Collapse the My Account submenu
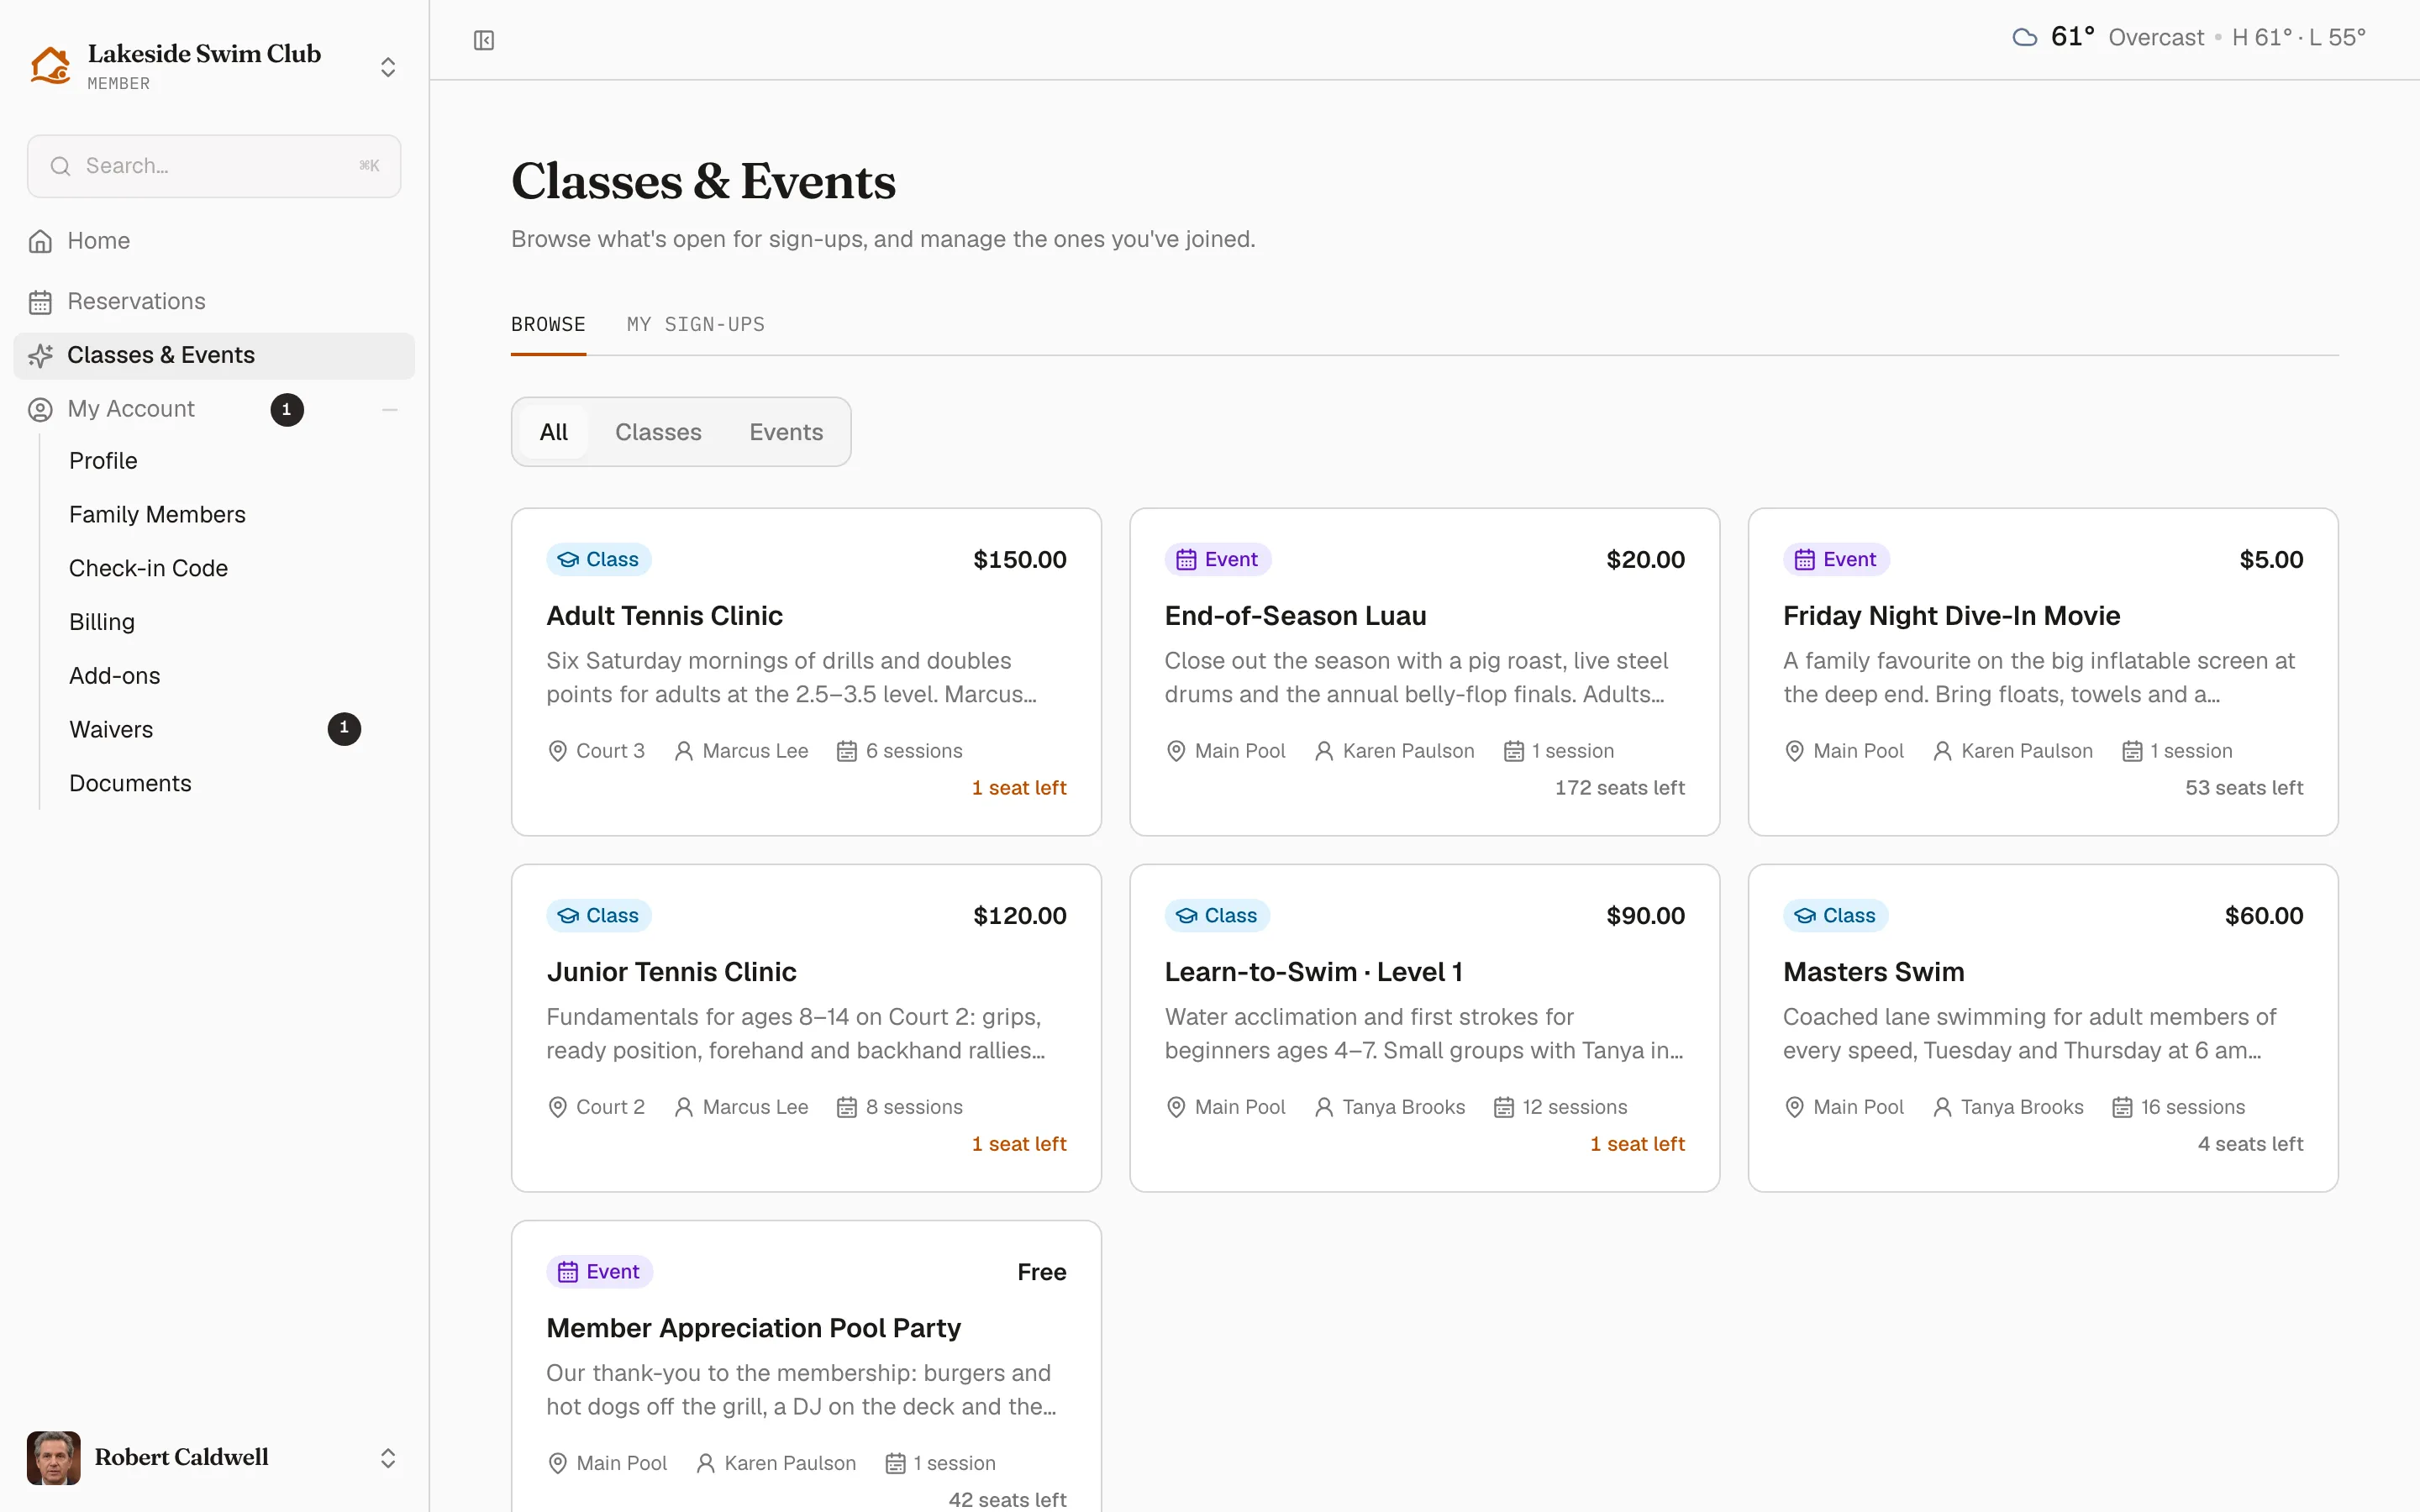Screen dimensions: 2420x1512 (x=390, y=410)
